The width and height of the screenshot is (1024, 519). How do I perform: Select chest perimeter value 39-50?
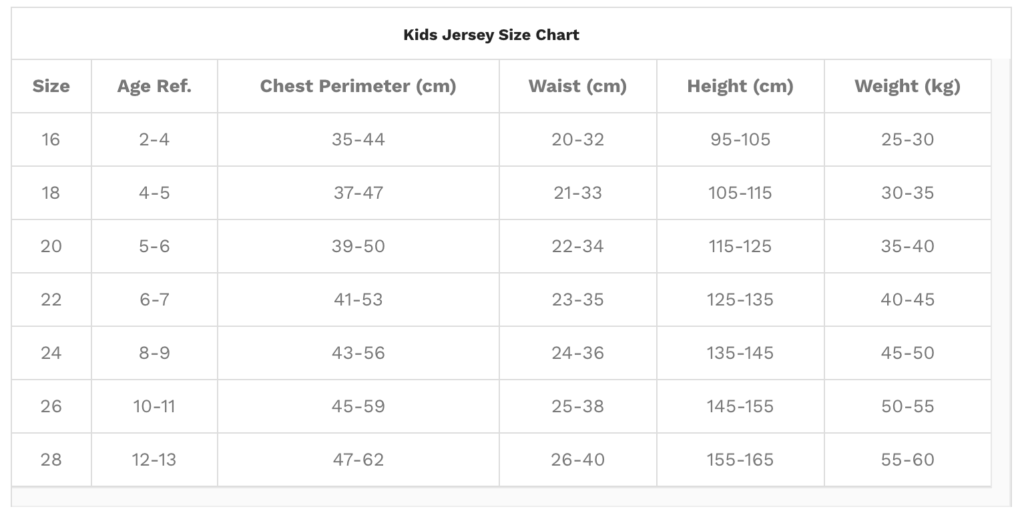358,246
